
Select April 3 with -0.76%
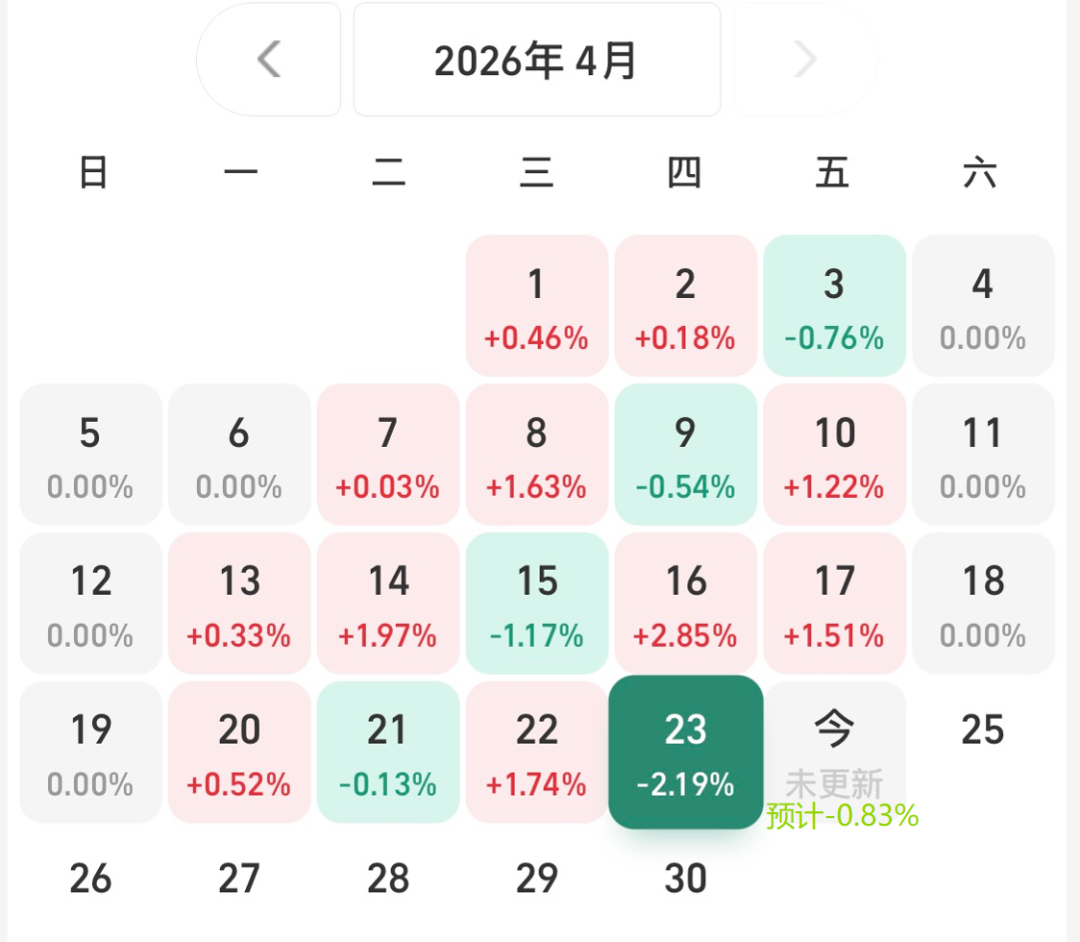834,306
